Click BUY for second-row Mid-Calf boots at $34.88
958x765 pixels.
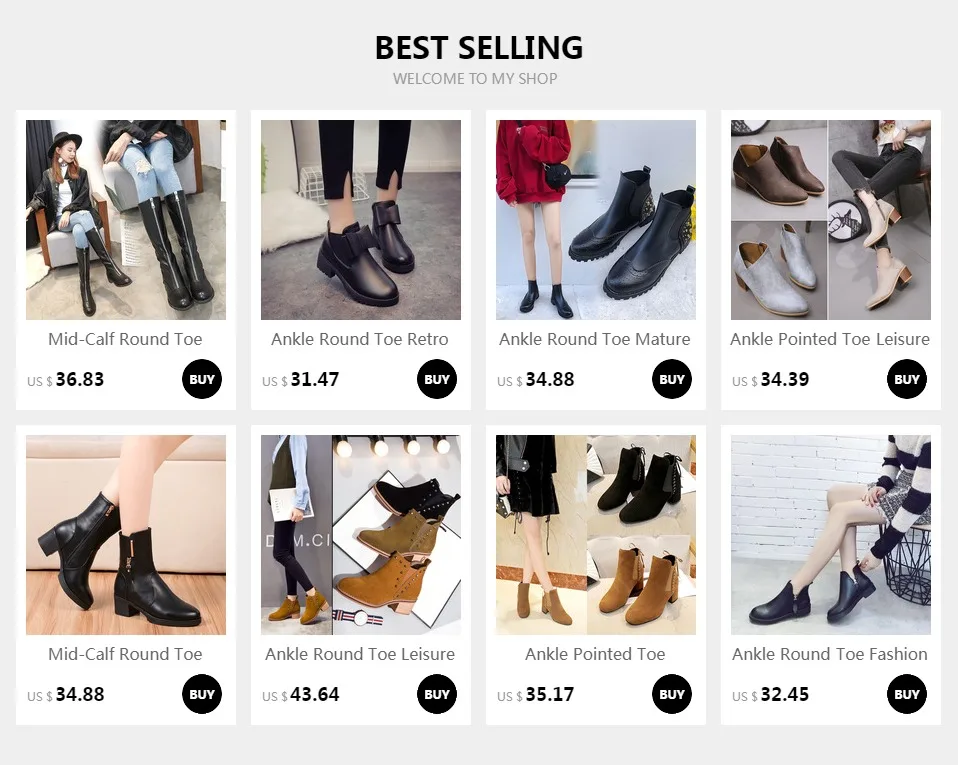click(x=202, y=694)
